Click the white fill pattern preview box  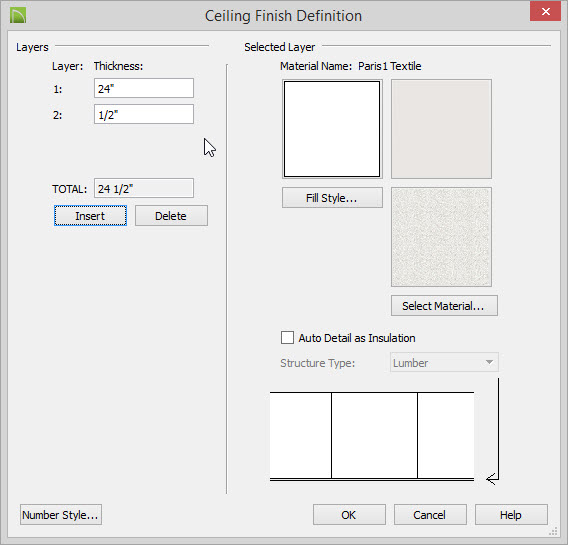click(332, 129)
